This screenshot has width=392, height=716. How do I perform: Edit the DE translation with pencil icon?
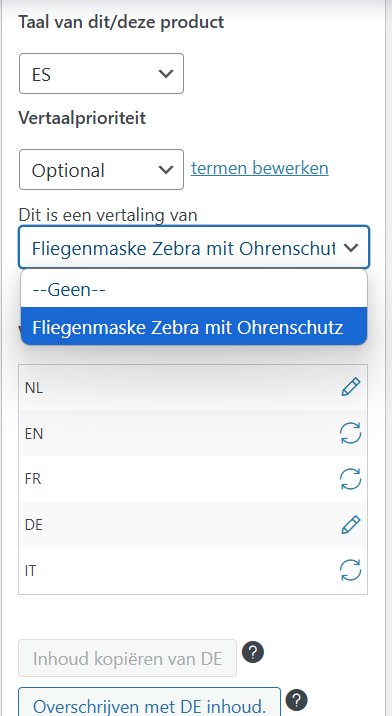click(350, 525)
